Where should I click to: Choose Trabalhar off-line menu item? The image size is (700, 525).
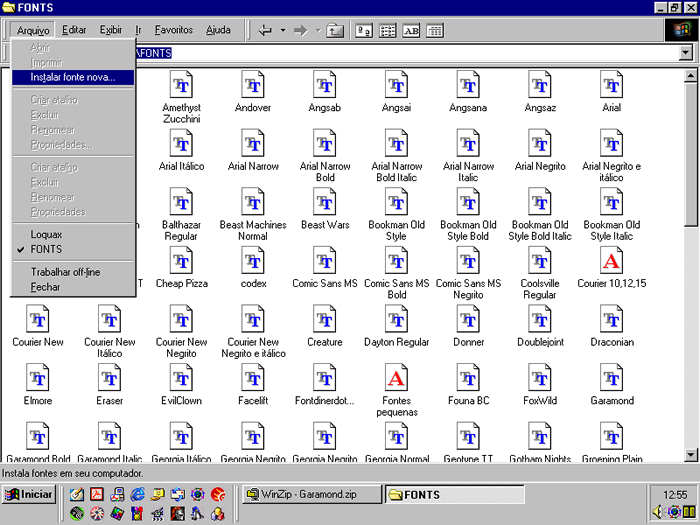click(x=73, y=272)
